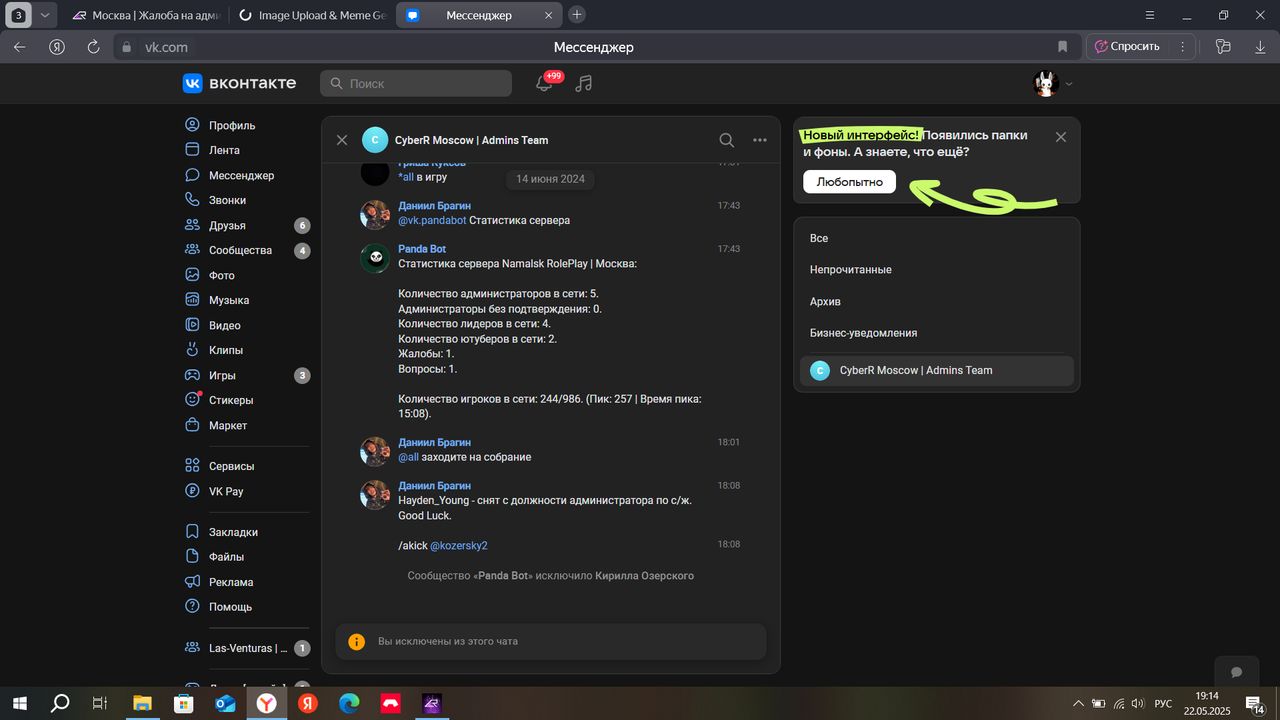Screen dimensions: 1280x720
Task: Open Лента news feed
Action: [224, 150]
